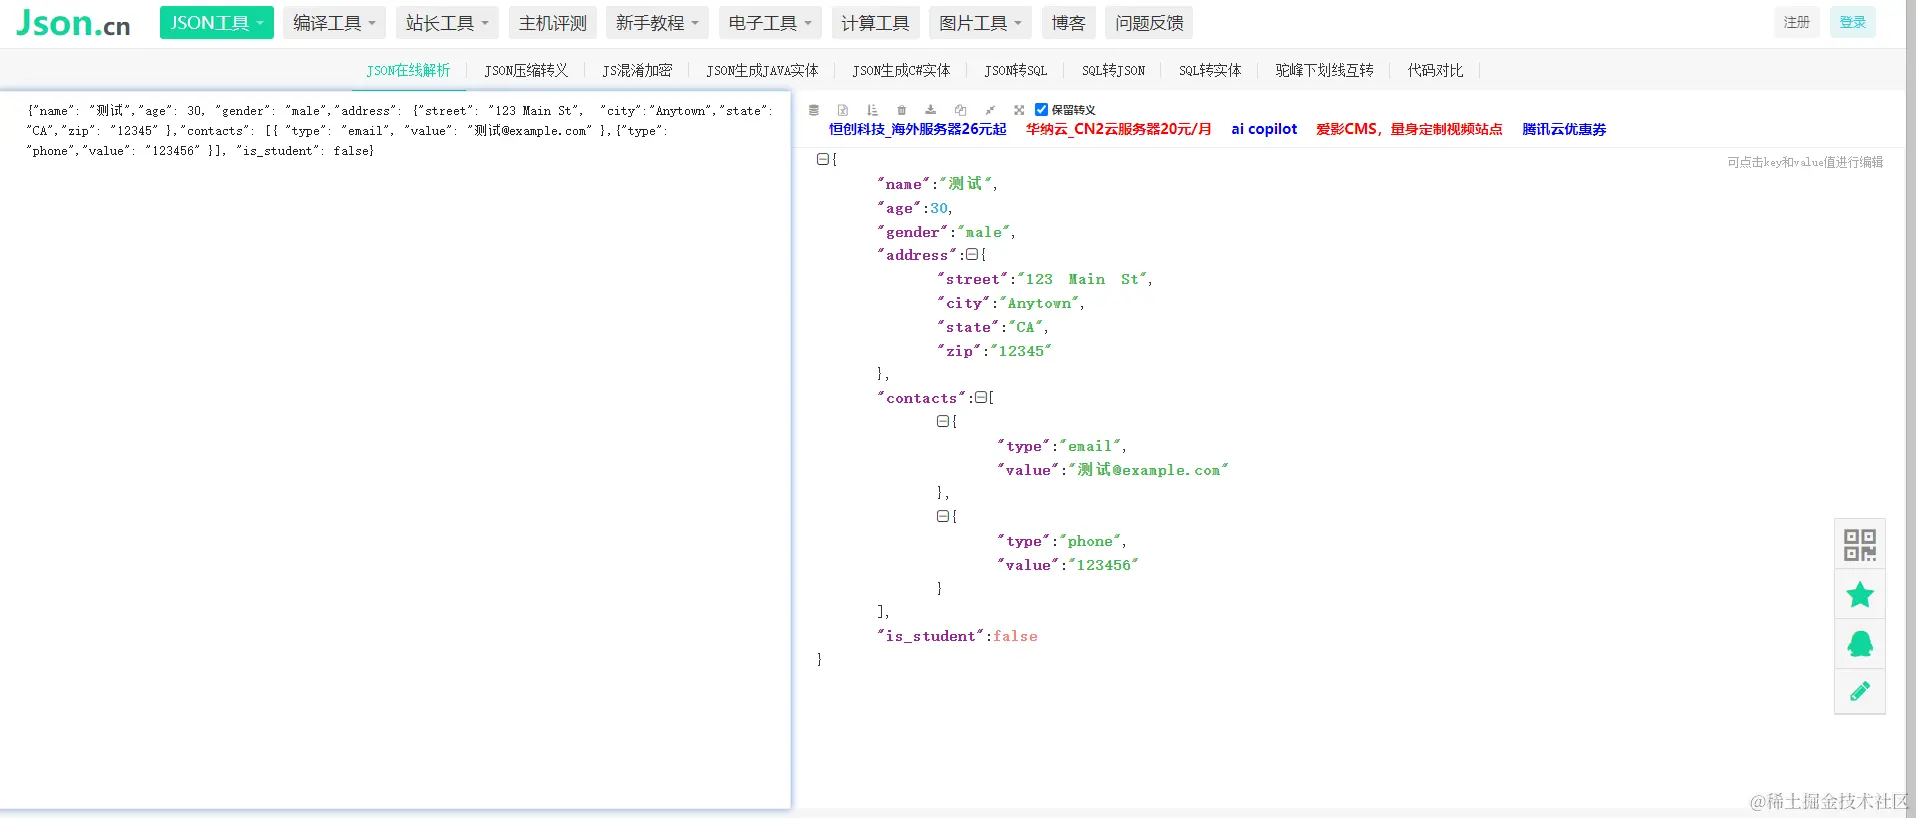Viewport: 1916px width, 818px height.
Task: Click the "123 Main St" street value
Action: point(1083,279)
